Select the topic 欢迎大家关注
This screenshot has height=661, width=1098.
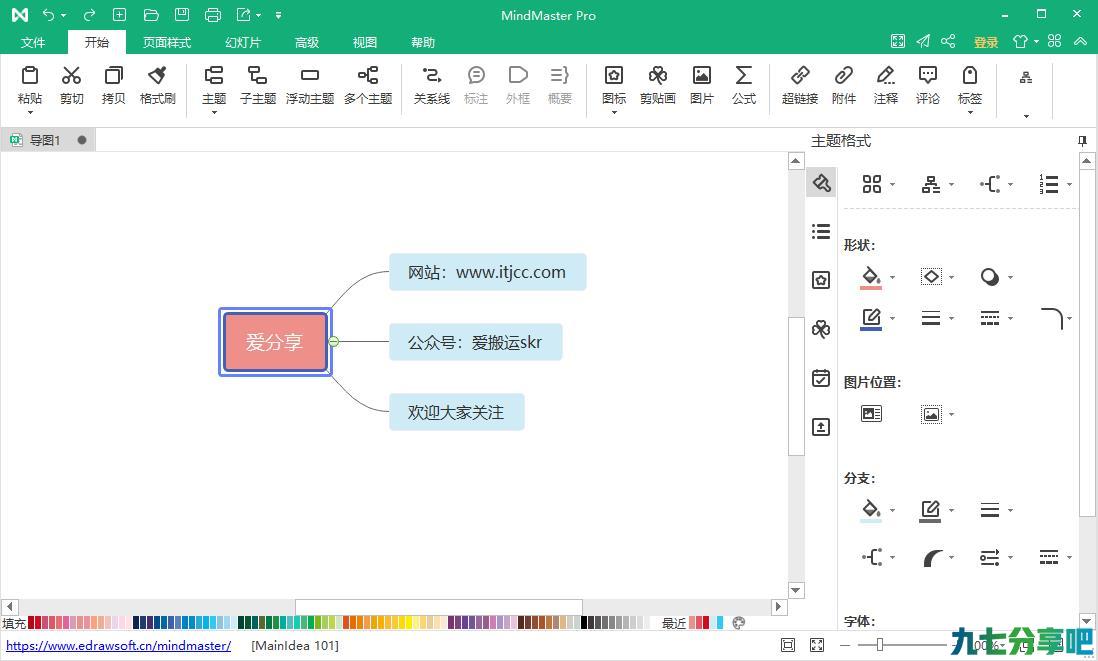coord(457,412)
